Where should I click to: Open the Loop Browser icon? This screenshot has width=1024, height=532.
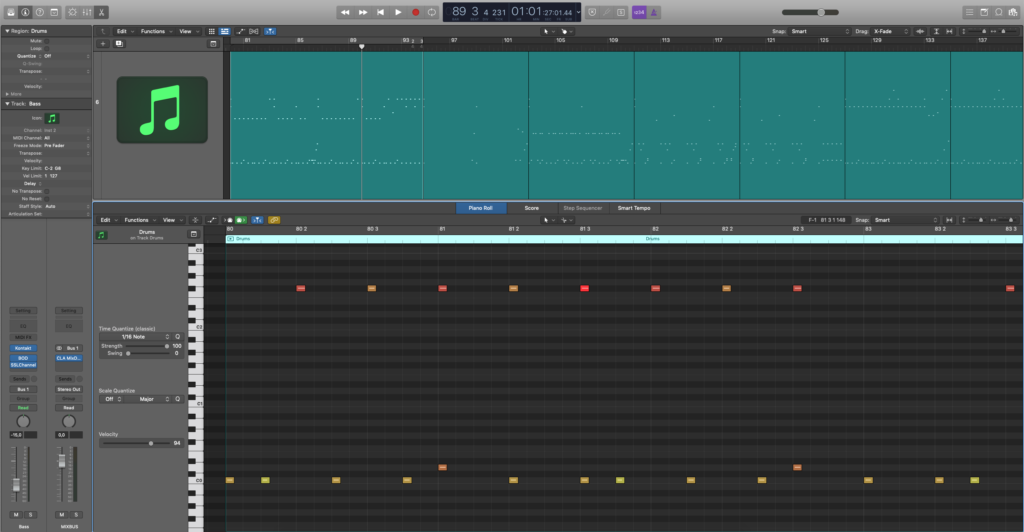tap(999, 12)
